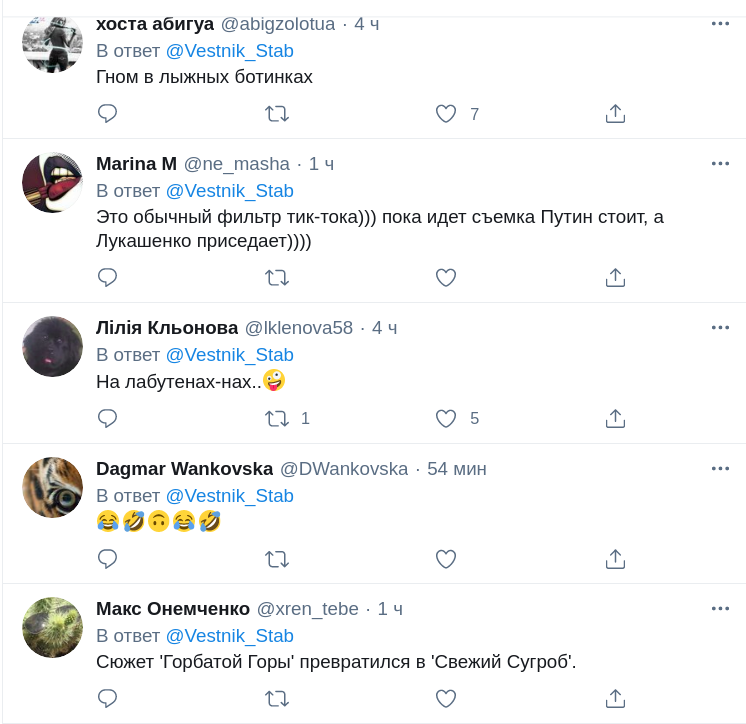Open more options on Макс Онемченко's tweet
Screen dimensions: 746x724
tap(720, 608)
